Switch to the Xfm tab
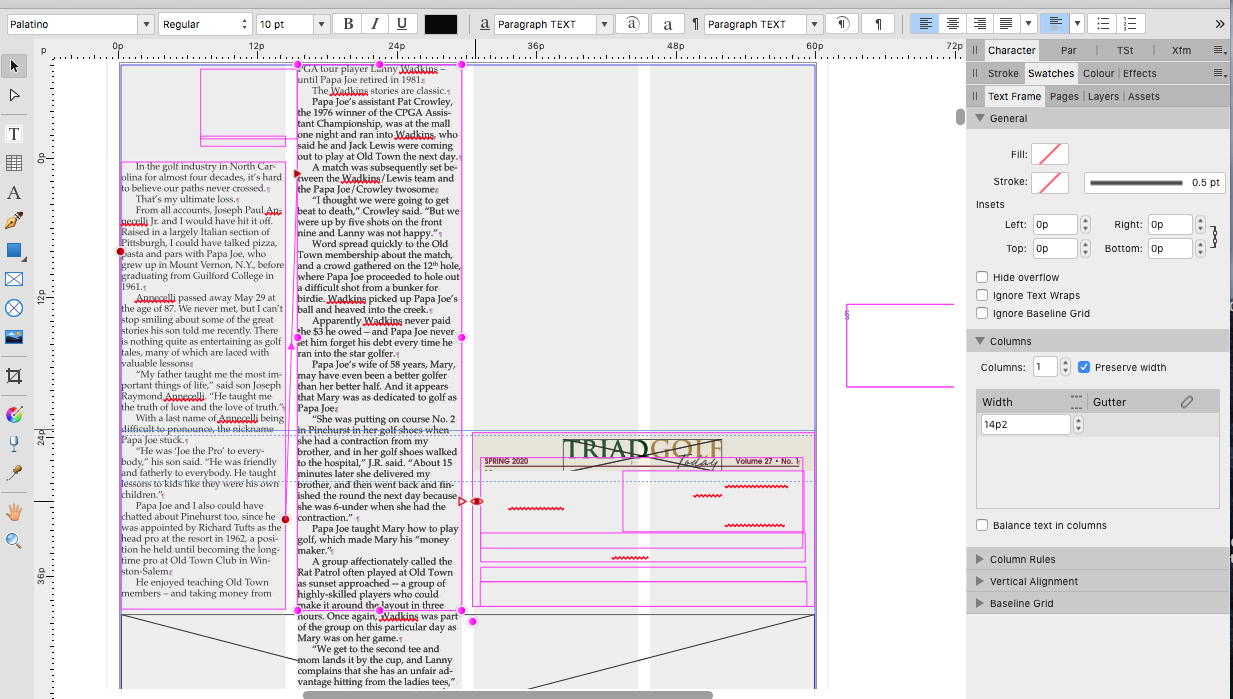The image size is (1233, 699). (x=1181, y=50)
